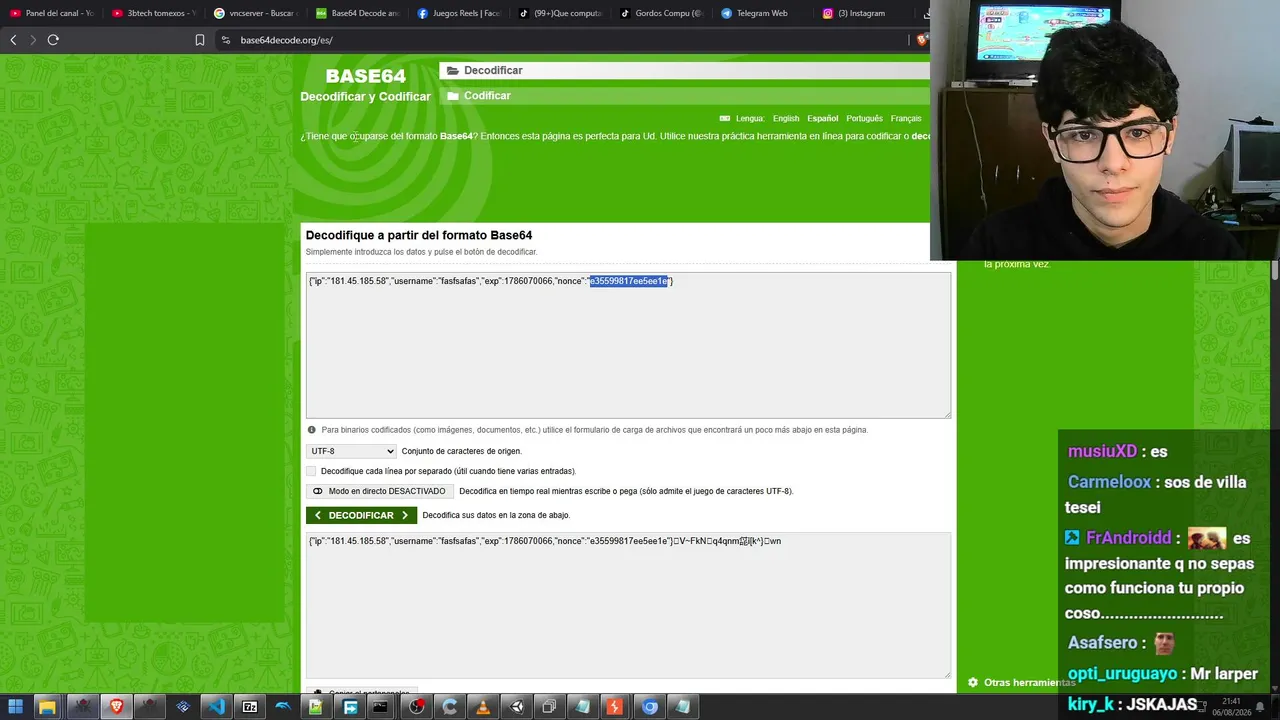Switch language to Français
Image resolution: width=1280 pixels, height=720 pixels.
click(906, 118)
